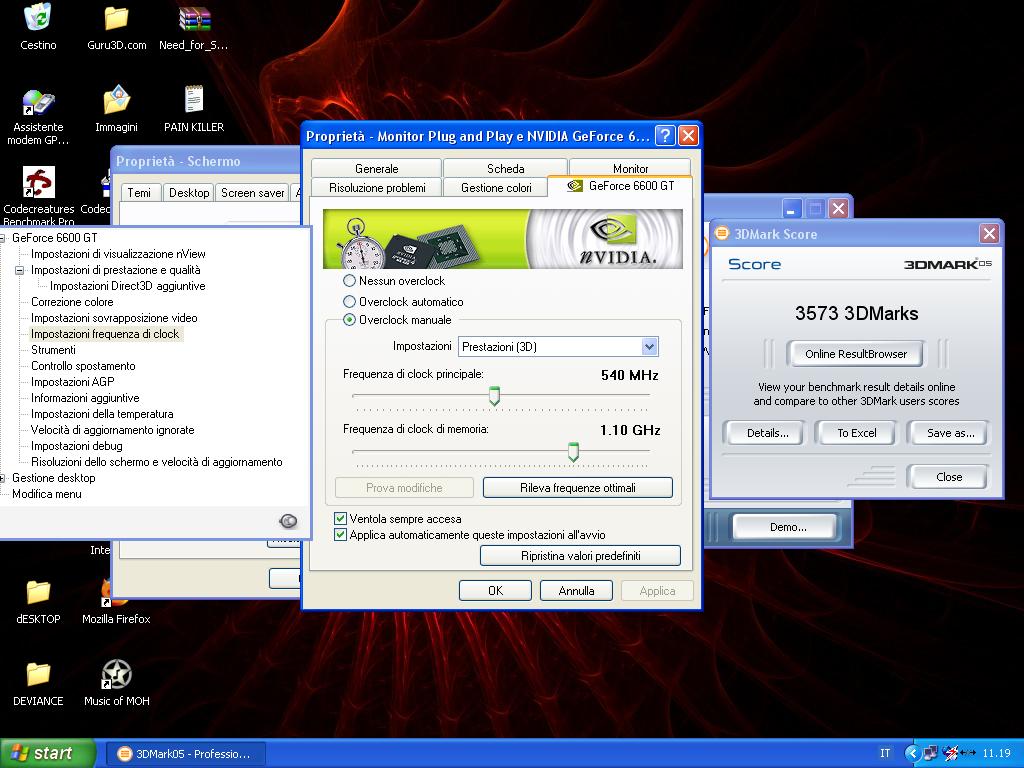Click Rileva frequenze ottimali button
Viewport: 1024px width, 768px height.
[x=578, y=488]
